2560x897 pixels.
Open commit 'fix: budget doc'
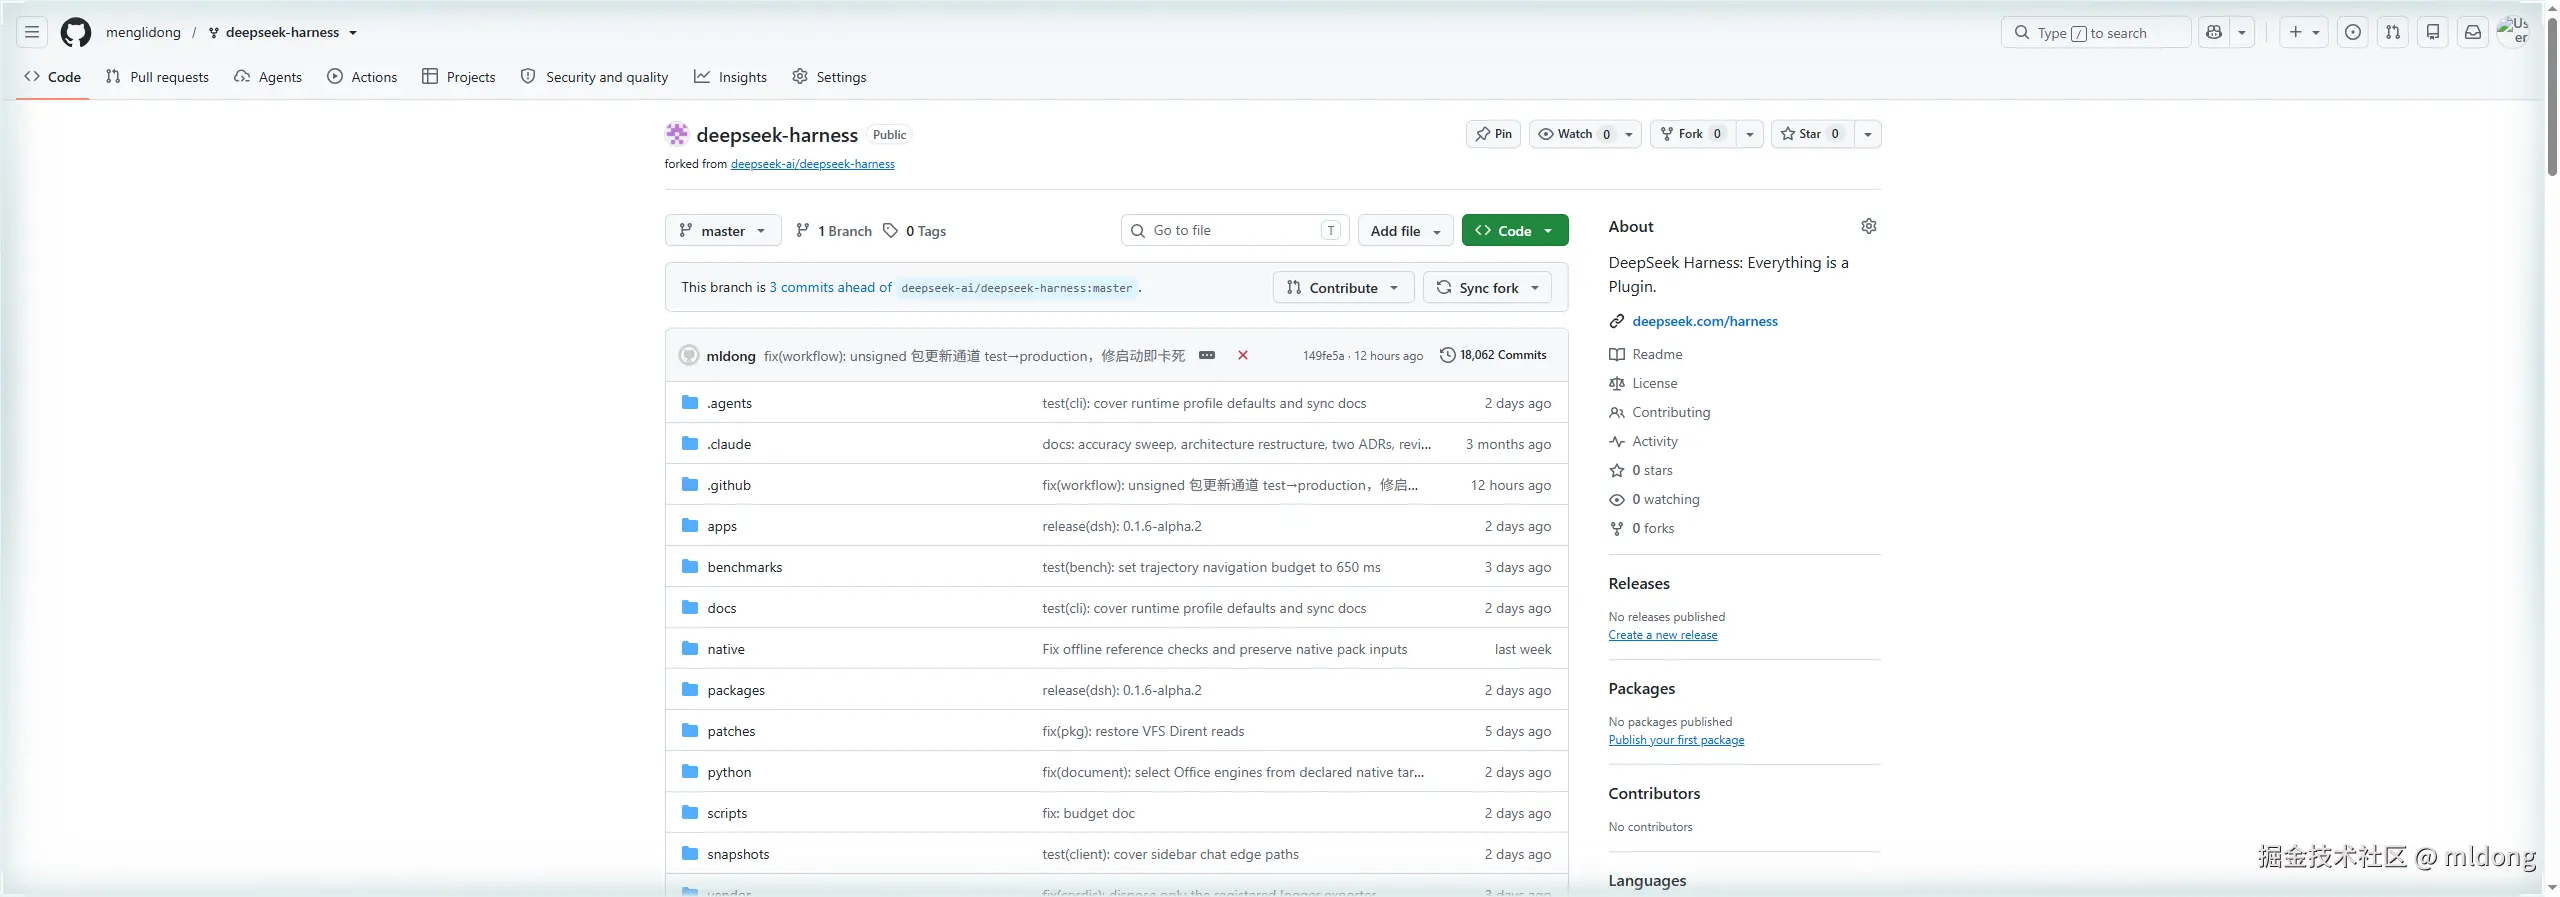pos(1088,813)
